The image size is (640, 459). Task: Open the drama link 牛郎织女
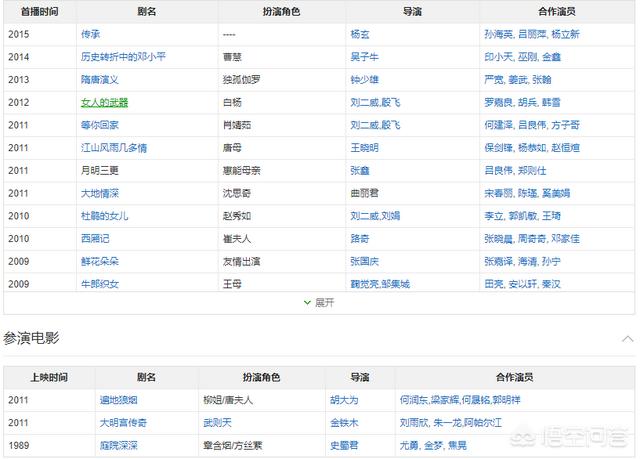click(100, 284)
